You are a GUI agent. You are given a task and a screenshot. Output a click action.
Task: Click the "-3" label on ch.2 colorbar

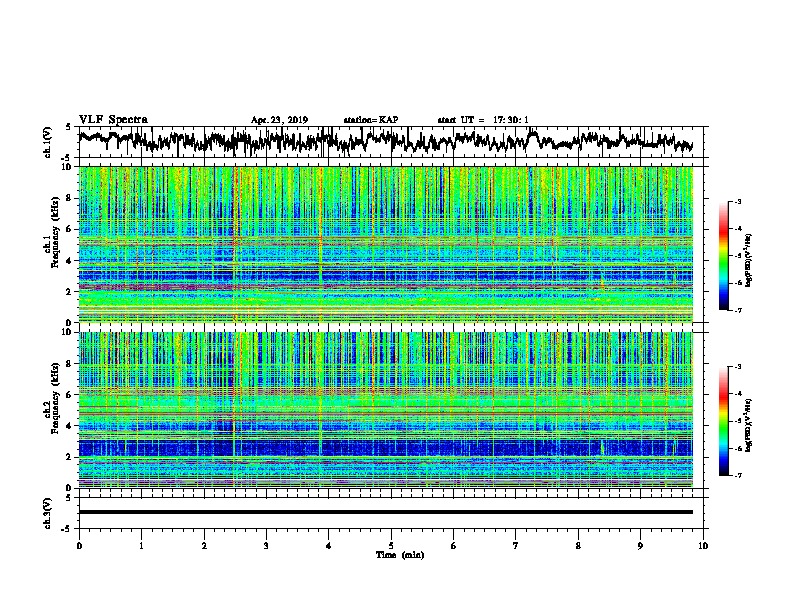click(738, 367)
